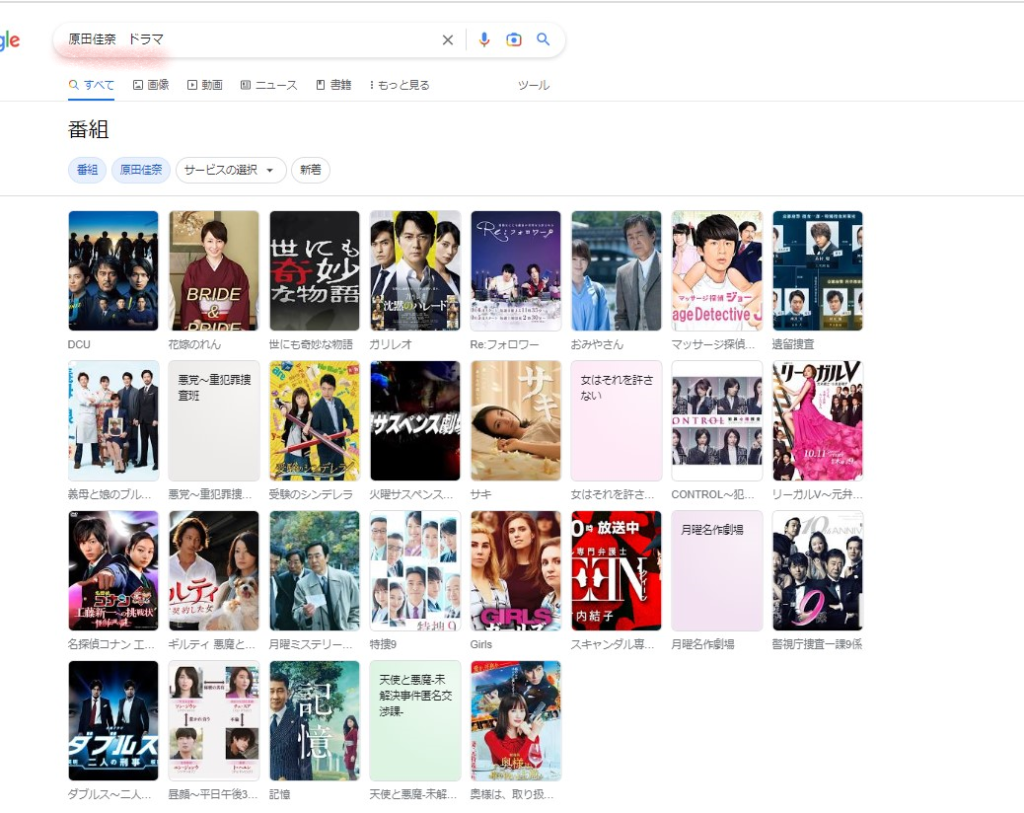This screenshot has height=813, width=1024.
Task: Open the ツール options
Action: point(534,85)
